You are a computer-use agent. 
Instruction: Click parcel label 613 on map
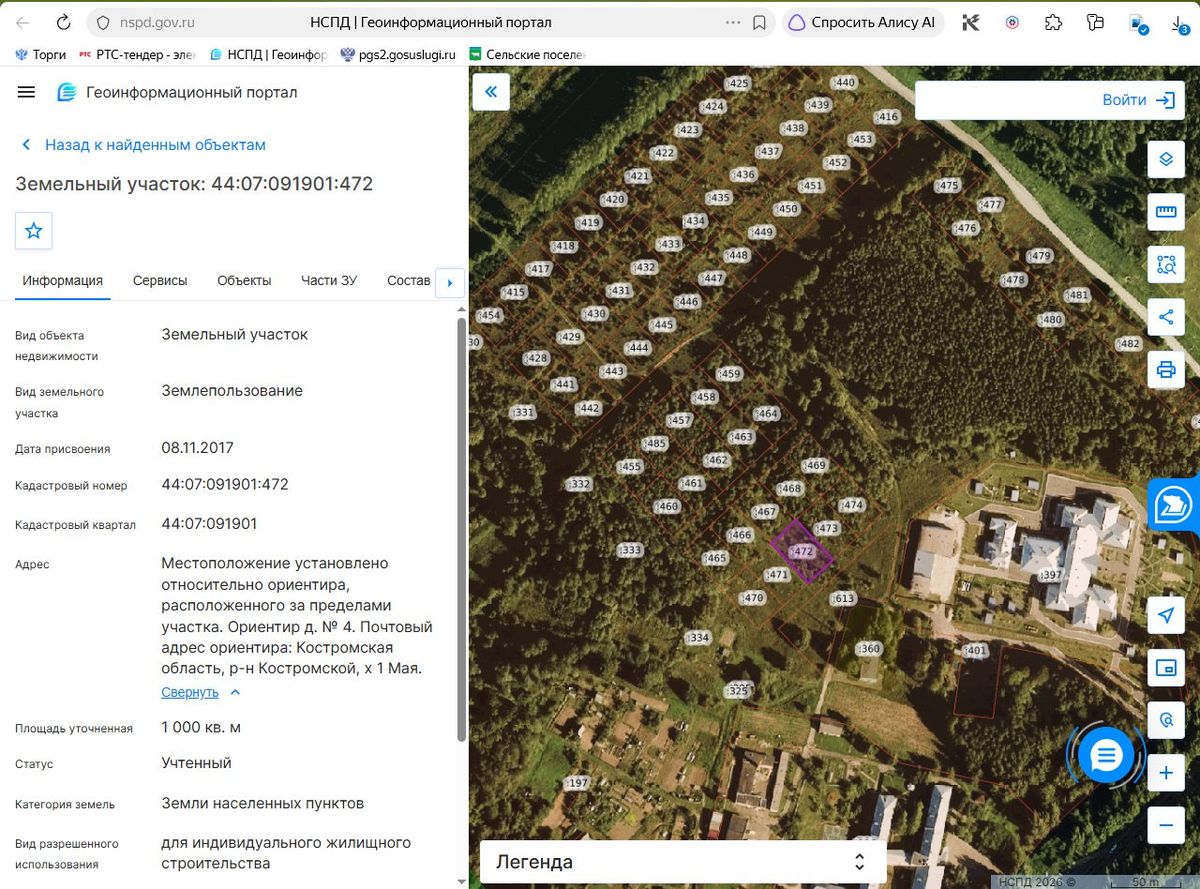pos(843,598)
